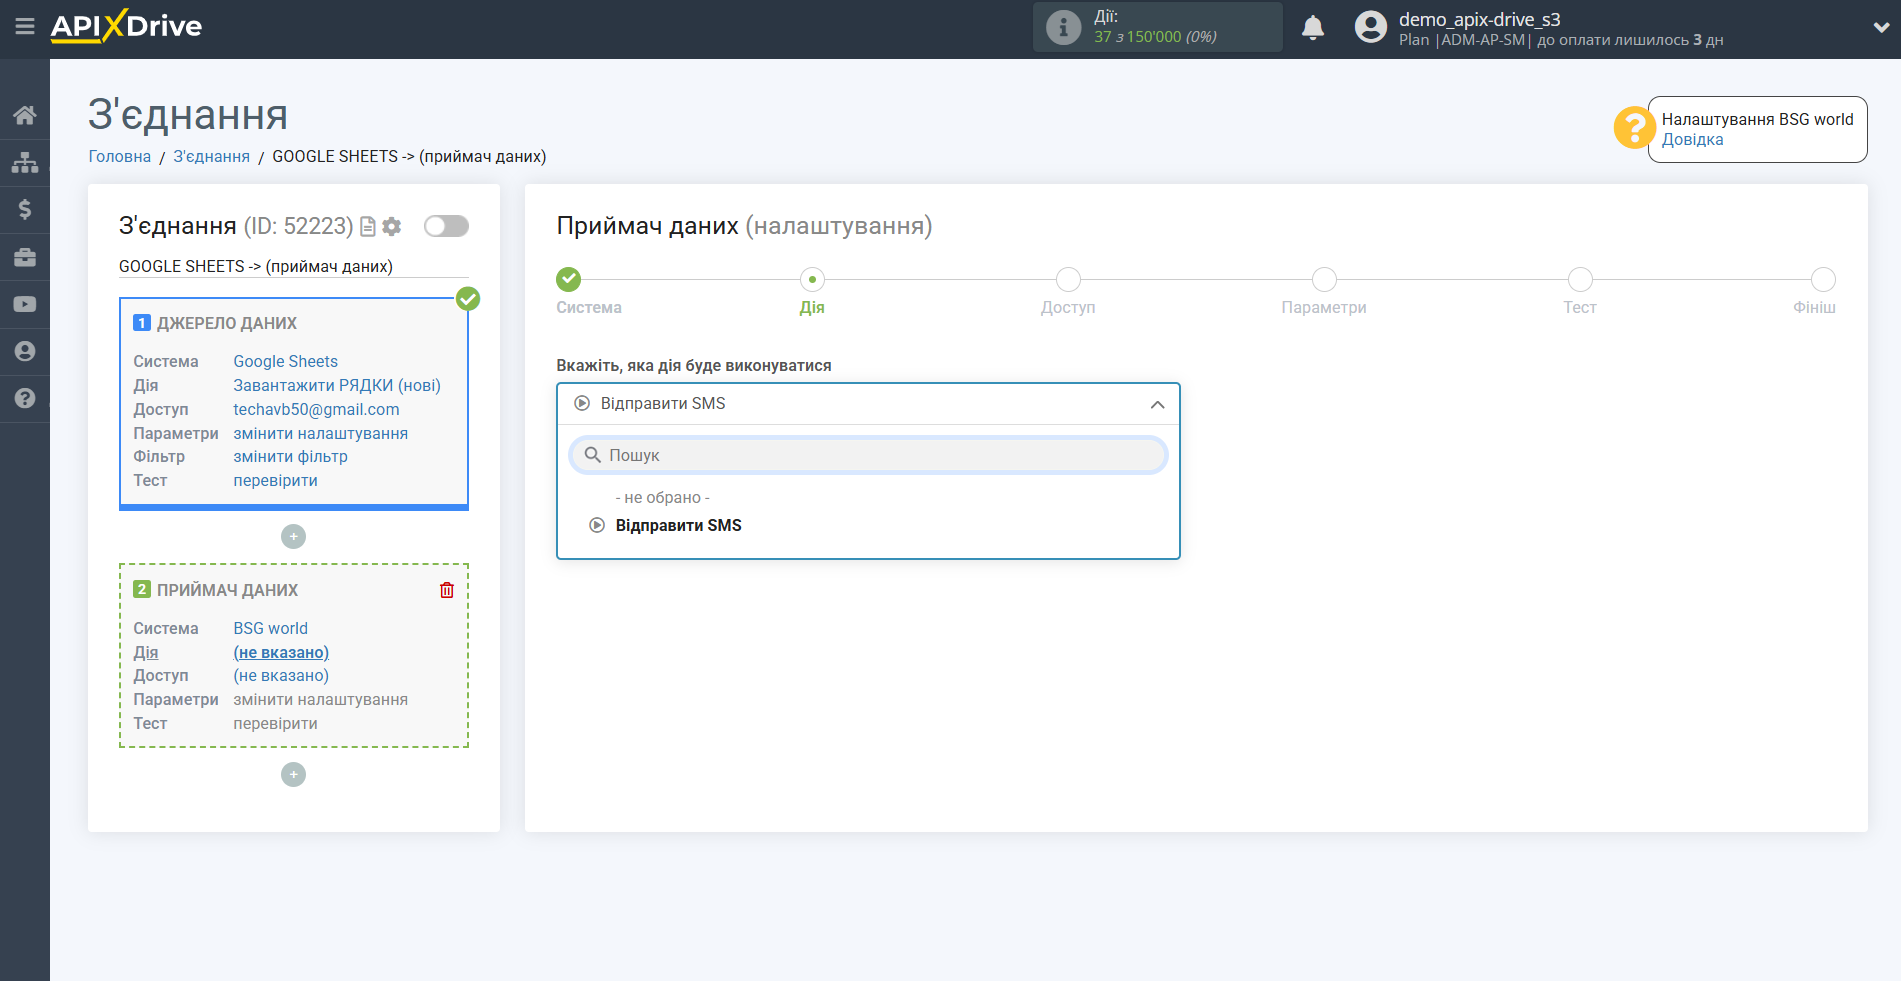Click 'Головна' breadcrumb link
The image size is (1901, 981).
[120, 157]
